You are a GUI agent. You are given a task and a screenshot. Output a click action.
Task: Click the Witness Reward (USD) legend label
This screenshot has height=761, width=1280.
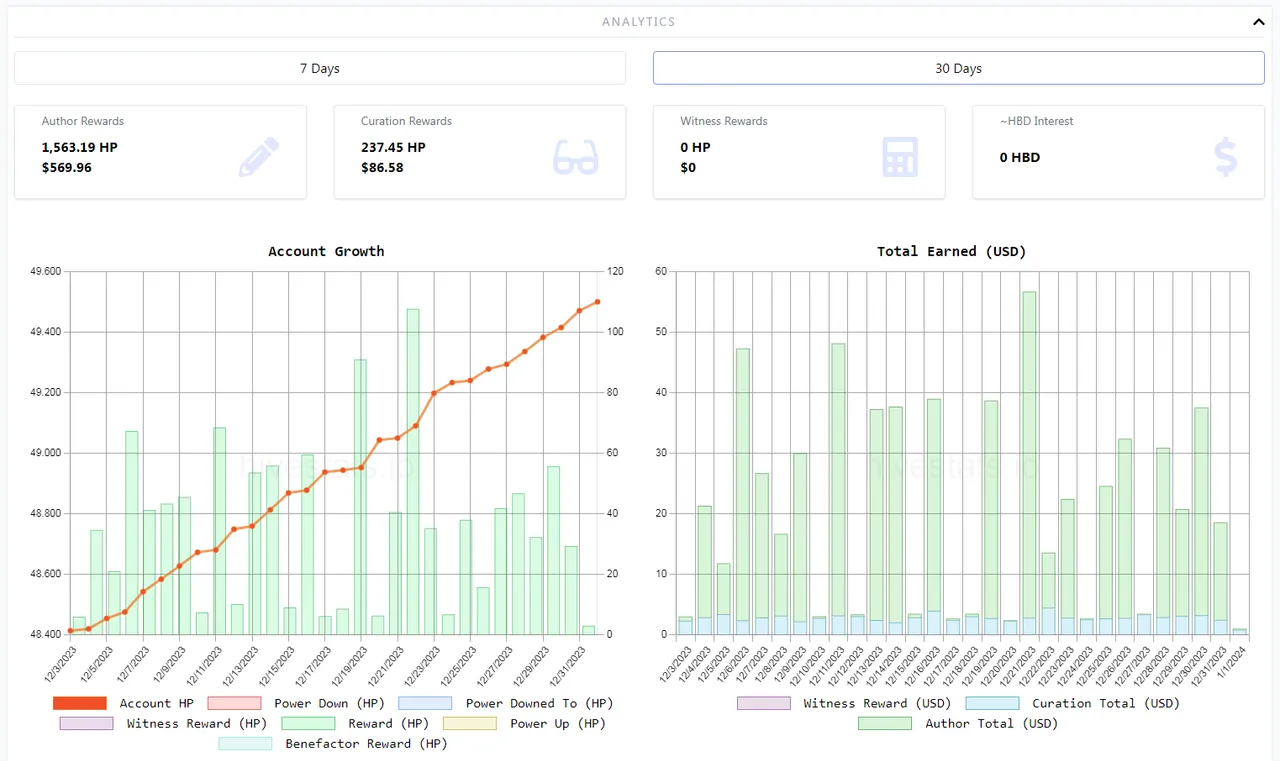click(x=878, y=703)
